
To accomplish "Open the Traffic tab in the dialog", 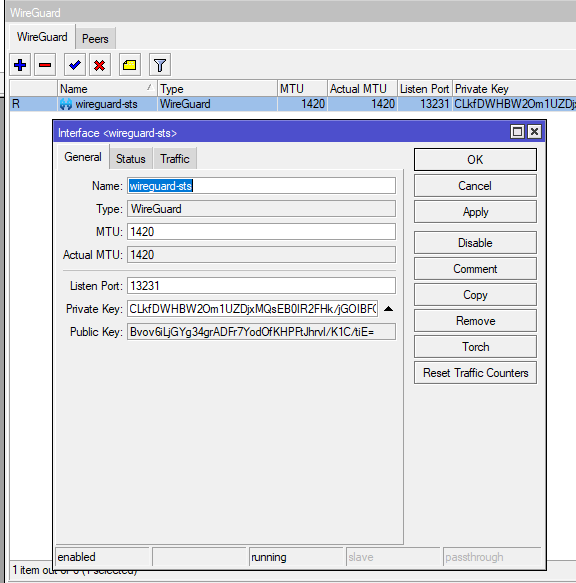I will click(175, 159).
